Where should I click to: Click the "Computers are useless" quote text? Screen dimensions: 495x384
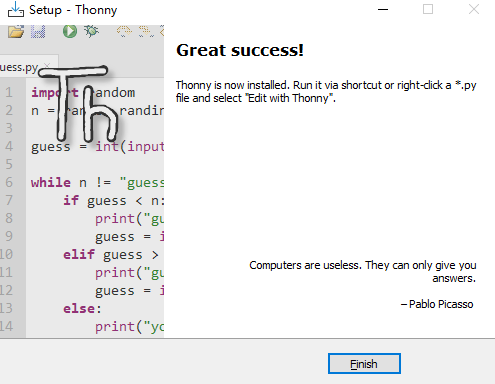point(363,271)
